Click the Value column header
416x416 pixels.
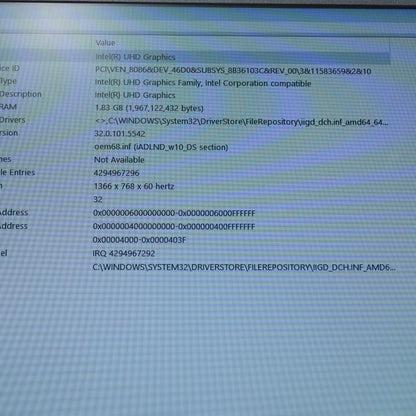pyautogui.click(x=105, y=43)
